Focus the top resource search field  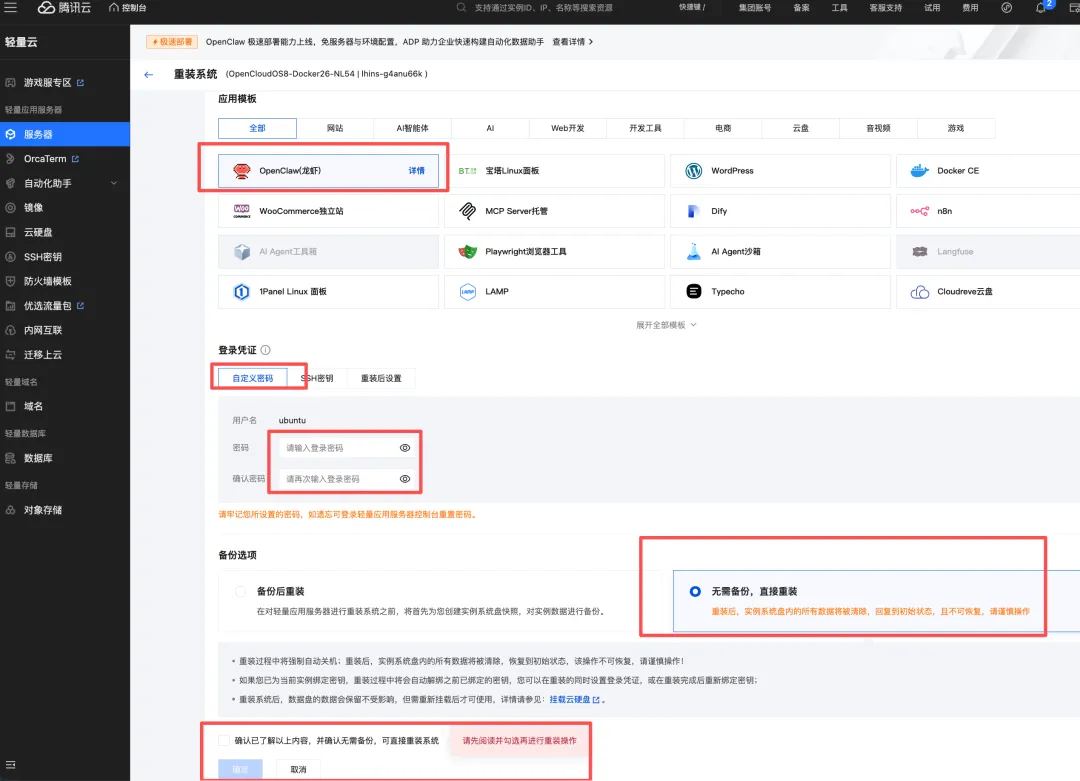click(x=543, y=8)
